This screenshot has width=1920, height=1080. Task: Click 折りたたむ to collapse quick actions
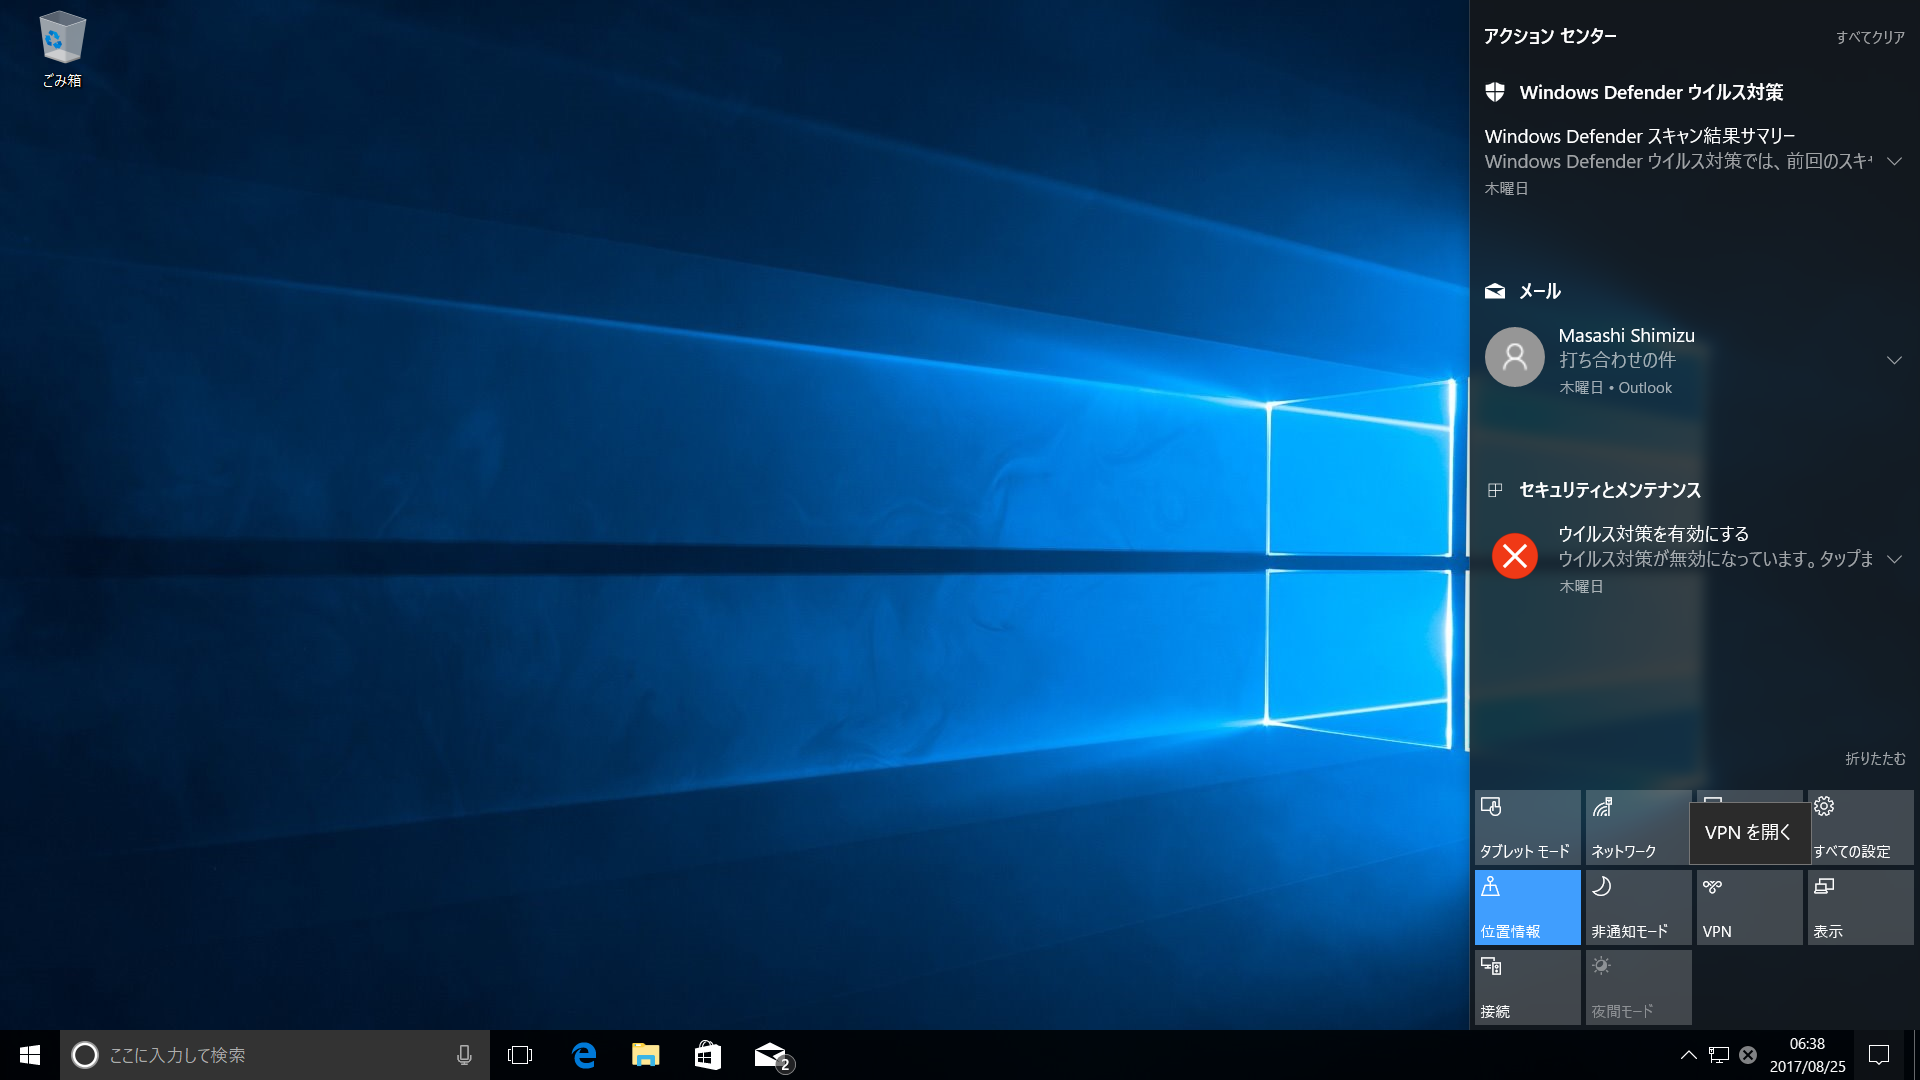tap(1875, 759)
